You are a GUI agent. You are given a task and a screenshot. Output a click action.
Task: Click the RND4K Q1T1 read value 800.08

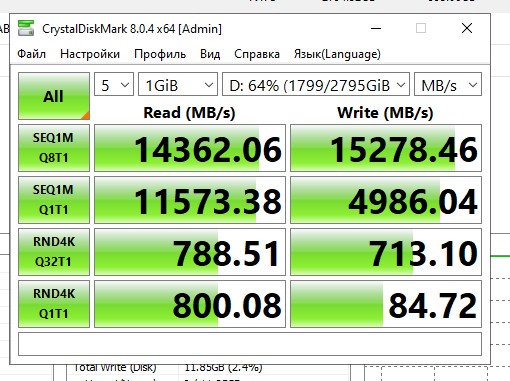point(190,304)
